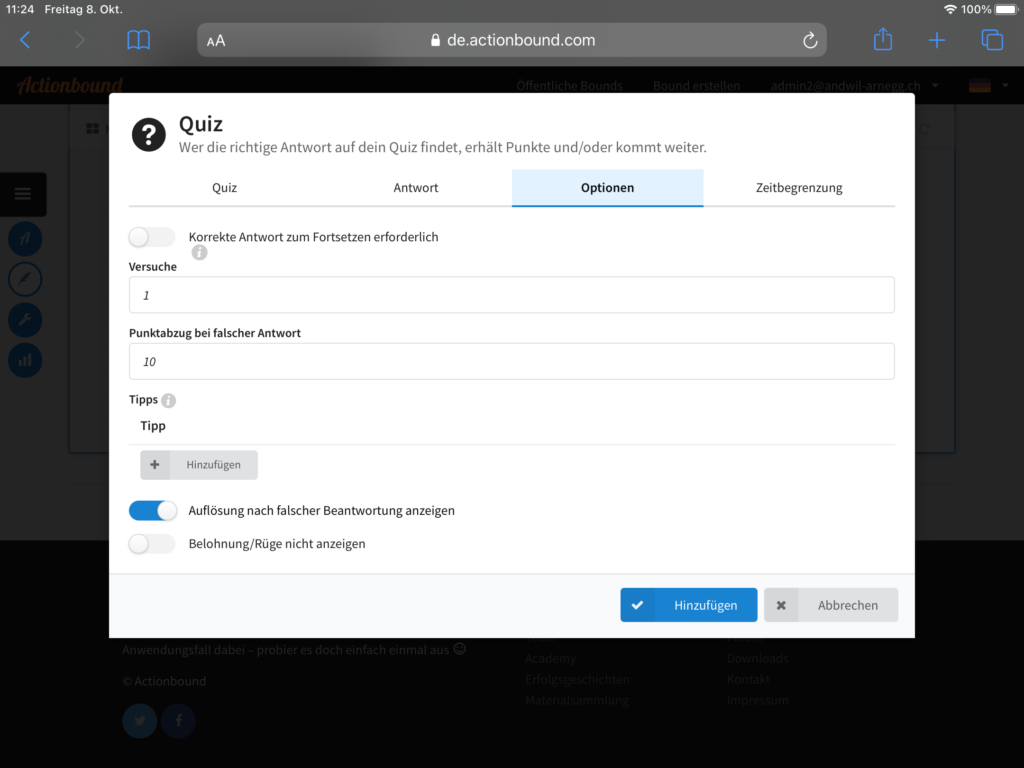
Task: Open the hamburger menu in left sidebar
Action: pyautogui.click(x=23, y=194)
